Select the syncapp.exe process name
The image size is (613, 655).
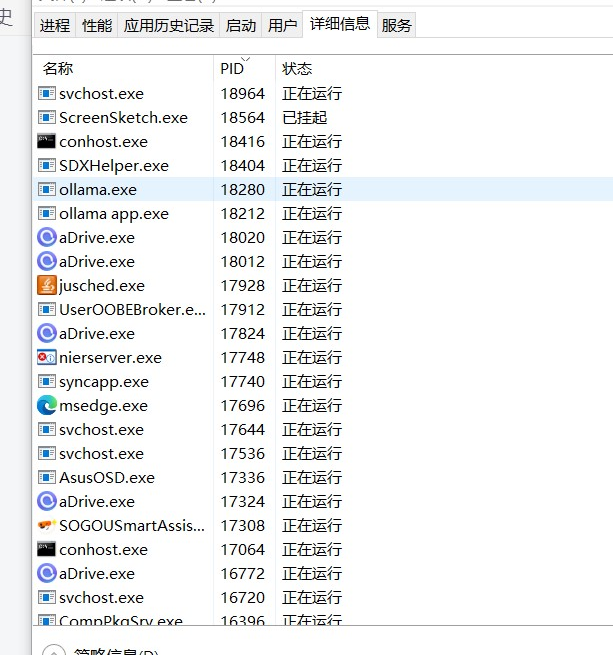[104, 382]
